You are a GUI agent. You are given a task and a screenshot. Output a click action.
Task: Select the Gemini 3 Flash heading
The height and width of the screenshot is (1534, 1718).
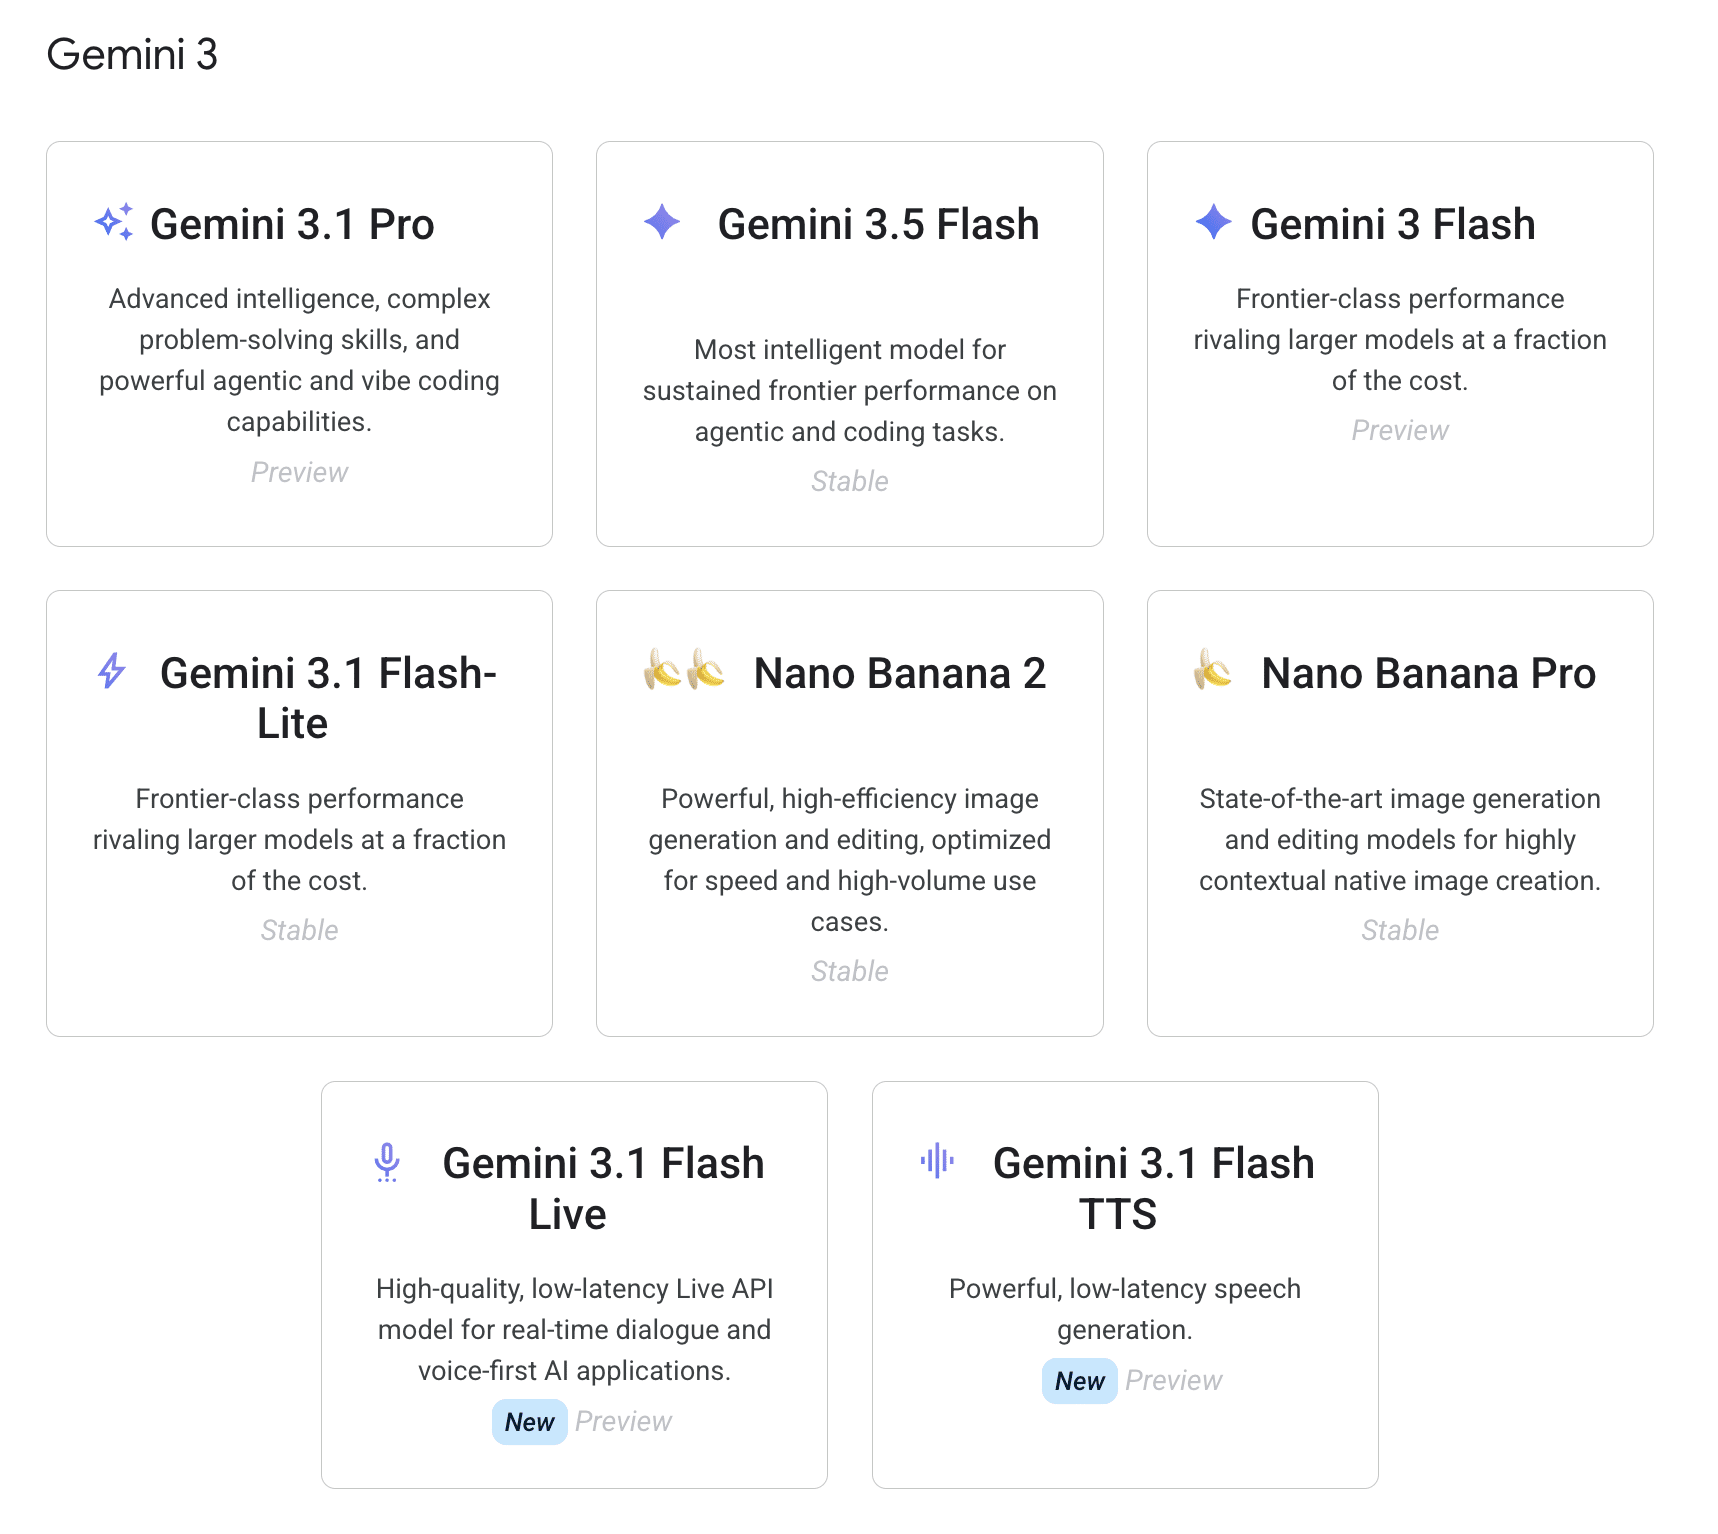[1393, 224]
